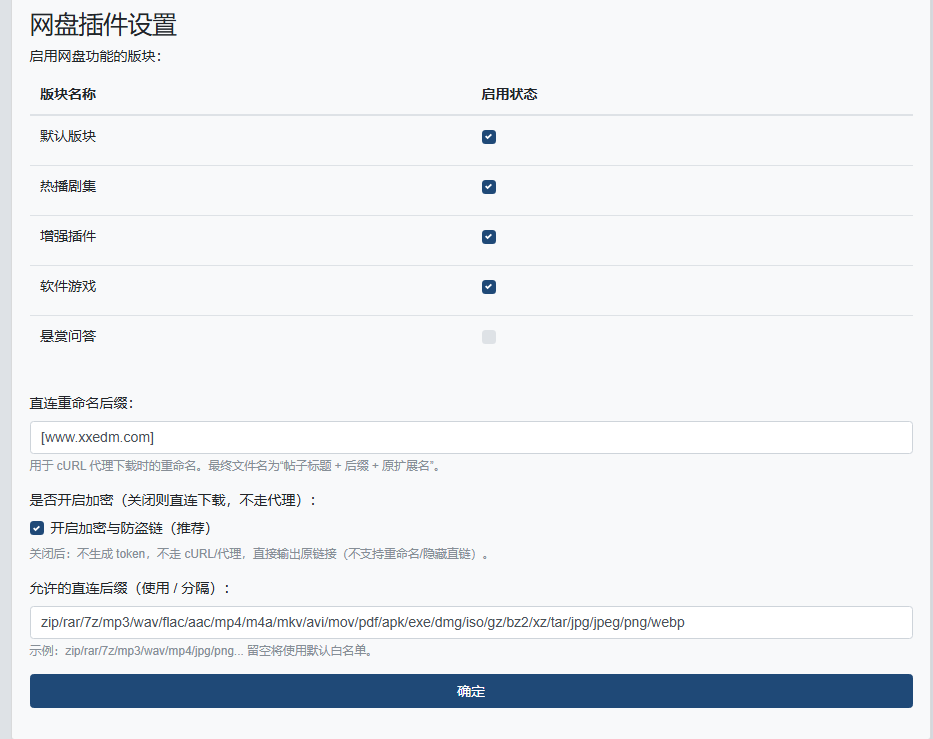This screenshot has height=739, width=933.
Task: Click the 软件游戏 row name
Action: click(68, 287)
